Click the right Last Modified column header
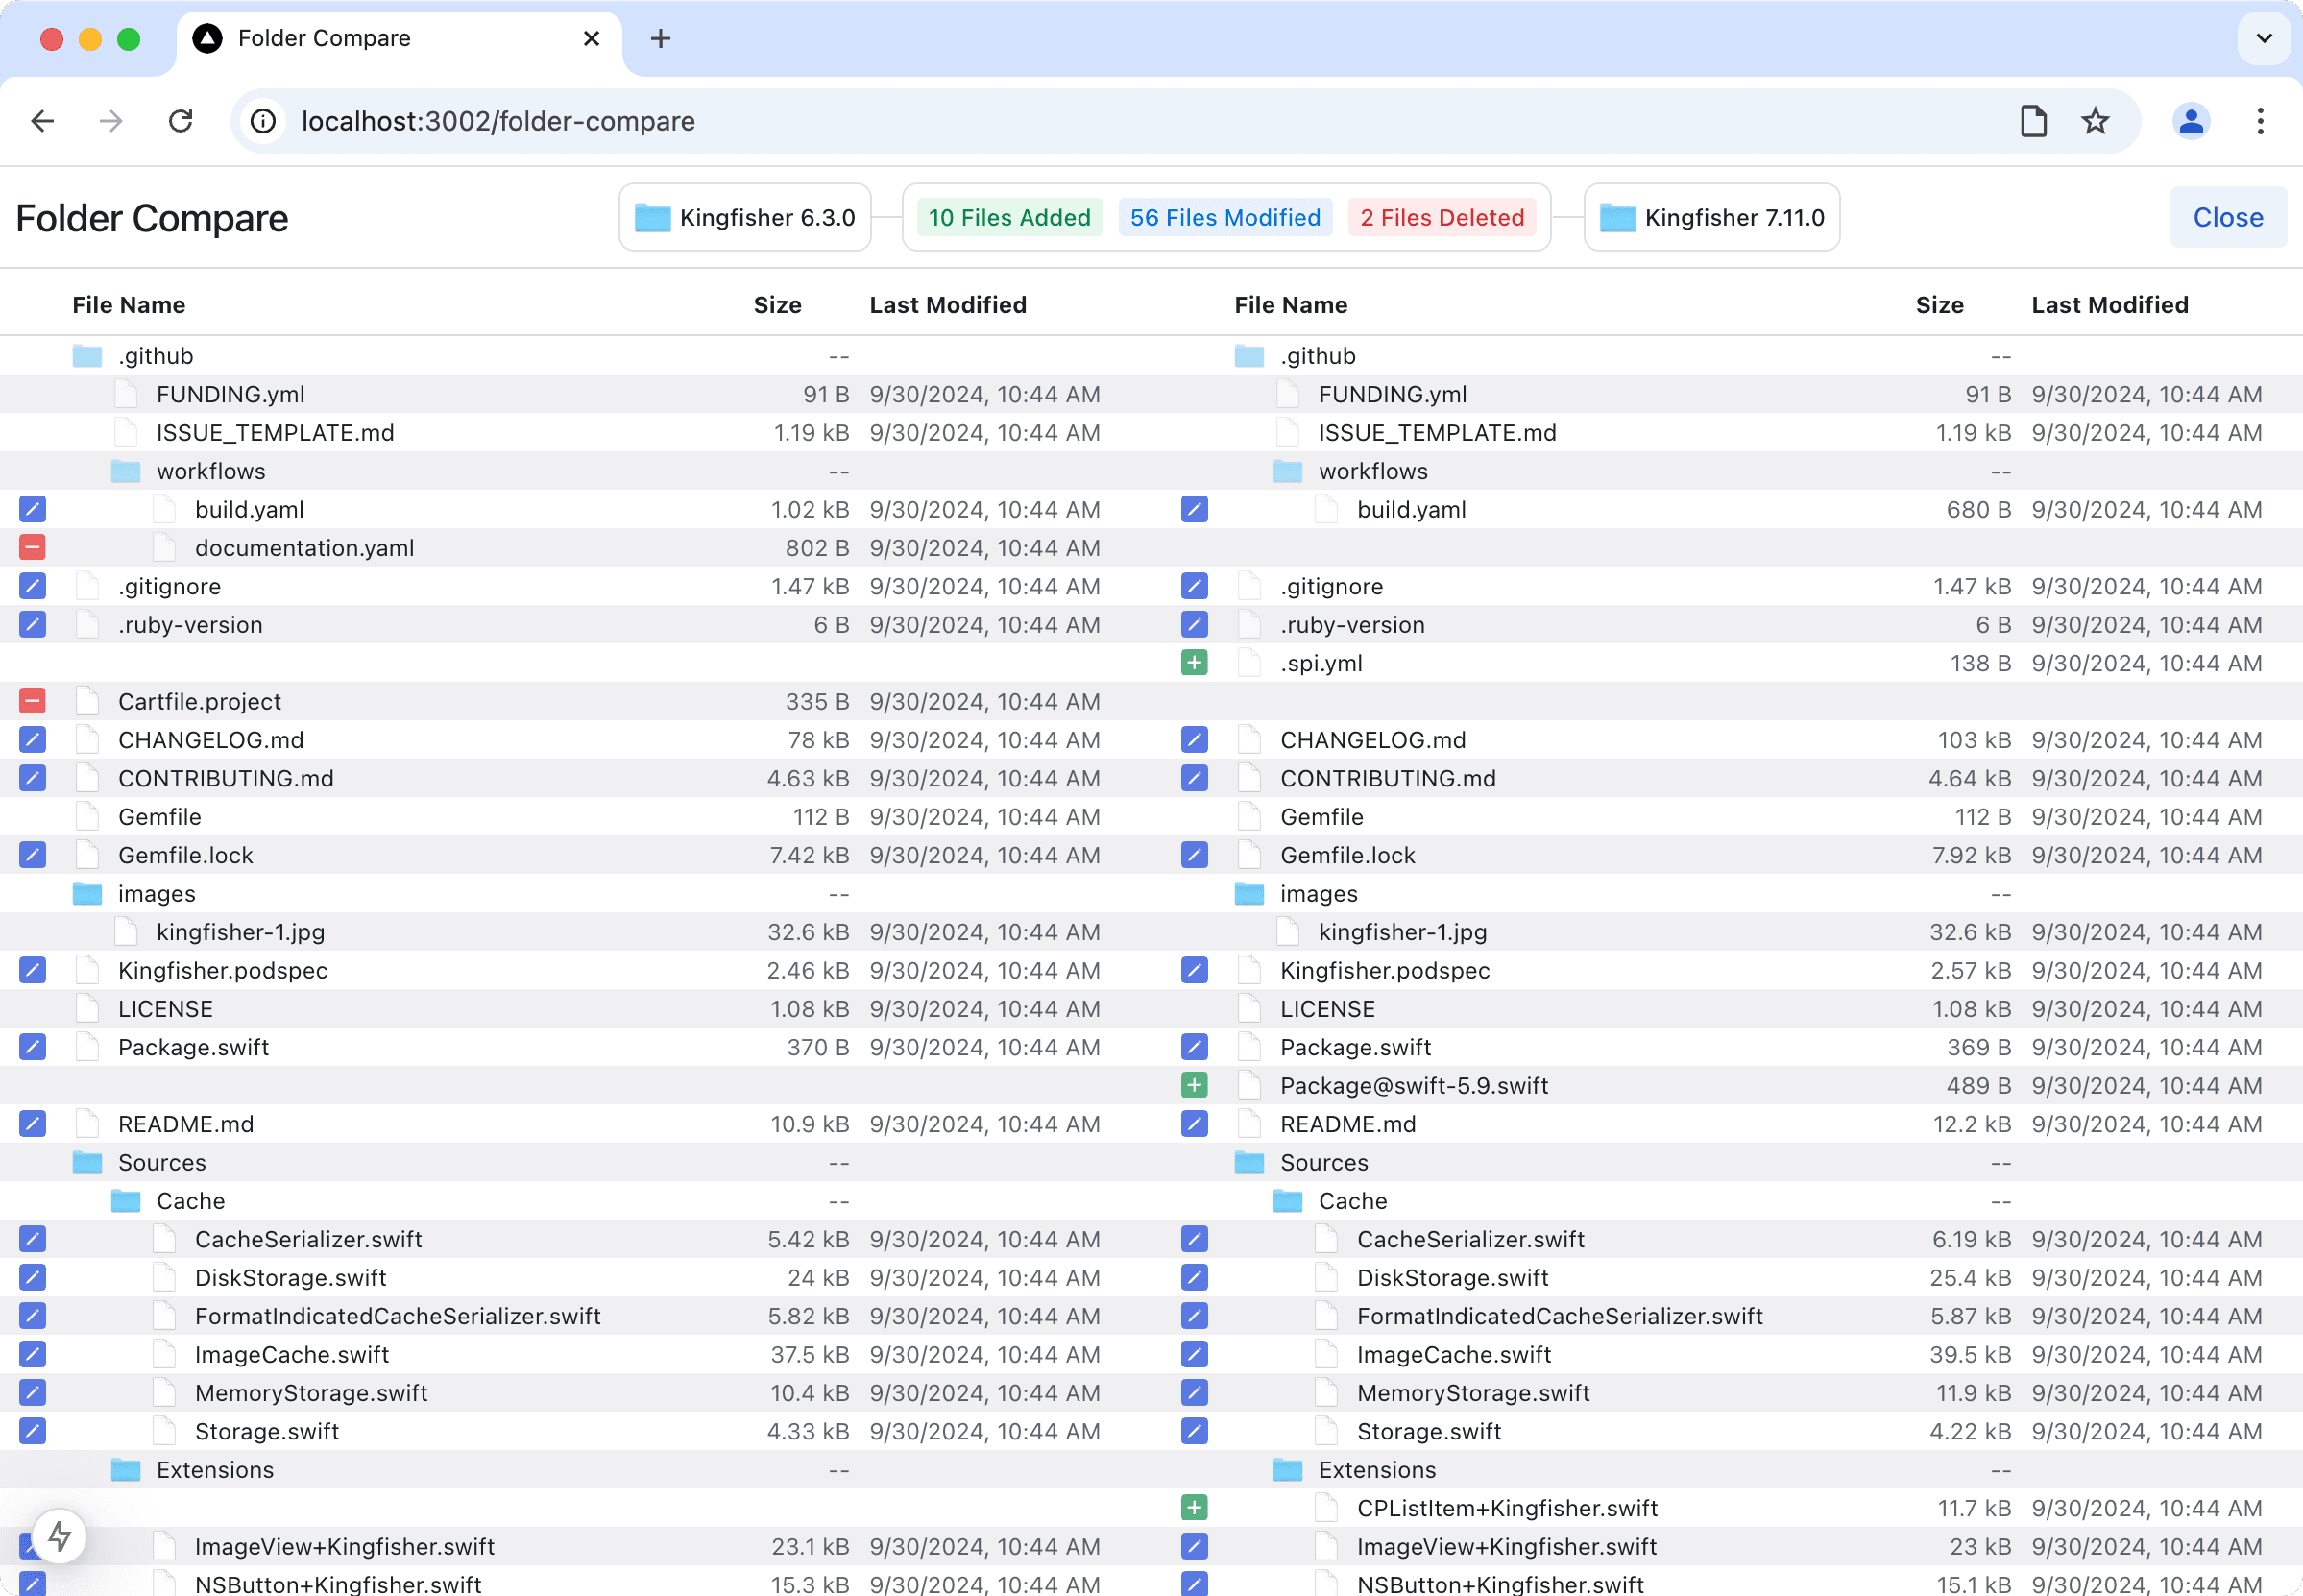The width and height of the screenshot is (2303, 1596). 2109,305
